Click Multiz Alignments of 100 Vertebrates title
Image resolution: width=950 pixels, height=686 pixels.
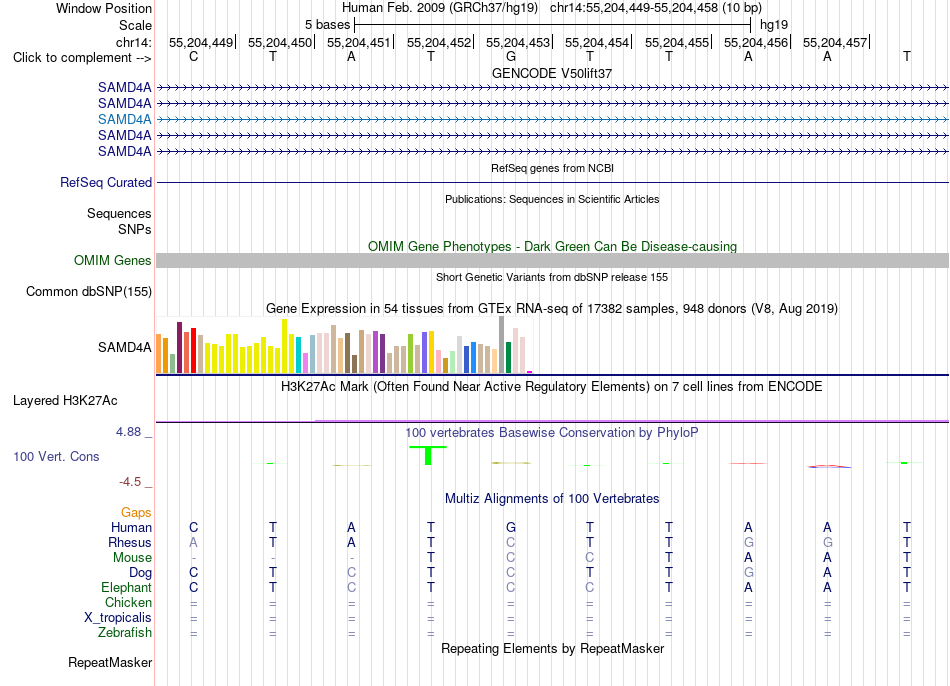click(552, 499)
